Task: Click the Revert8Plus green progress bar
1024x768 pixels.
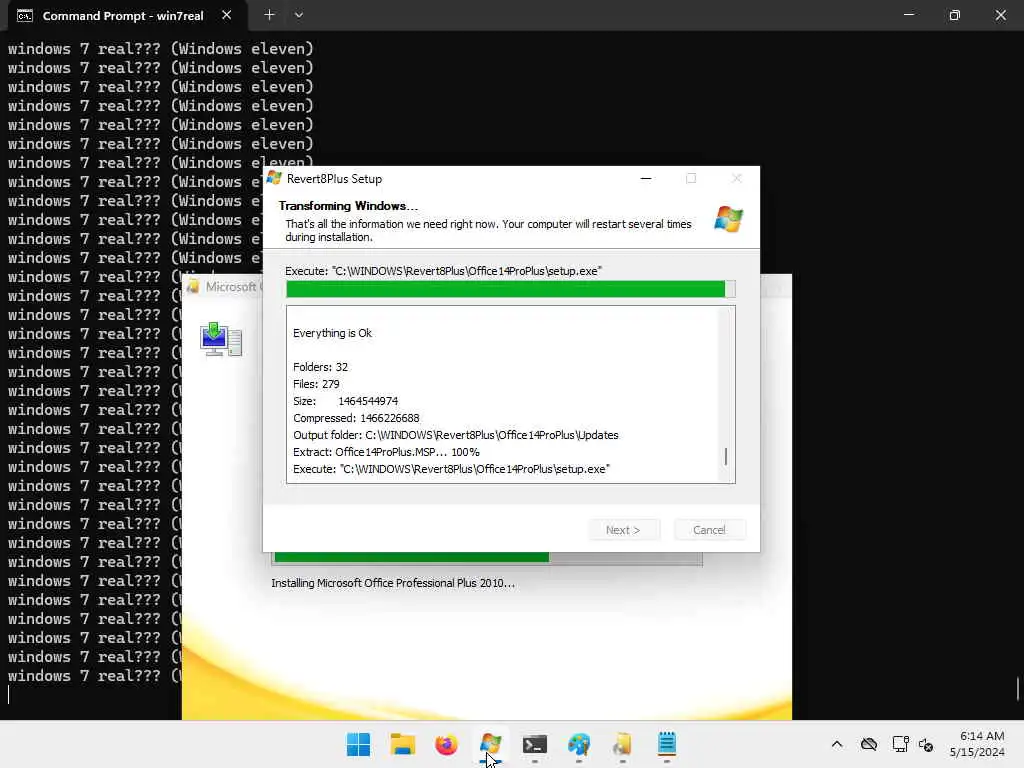Action: point(510,289)
